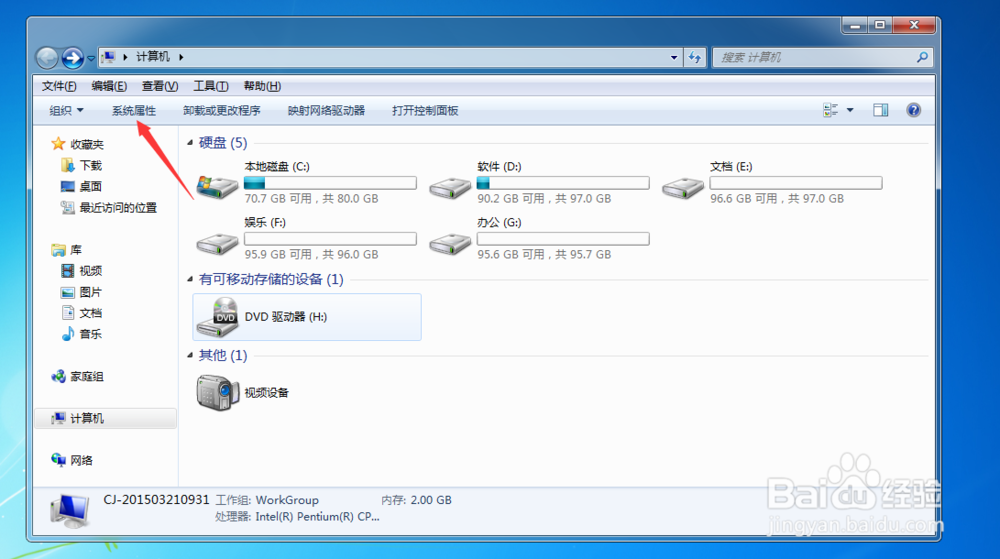This screenshot has height=559, width=1000.
Task: Click the Forward navigation arrow button
Action: [73, 57]
